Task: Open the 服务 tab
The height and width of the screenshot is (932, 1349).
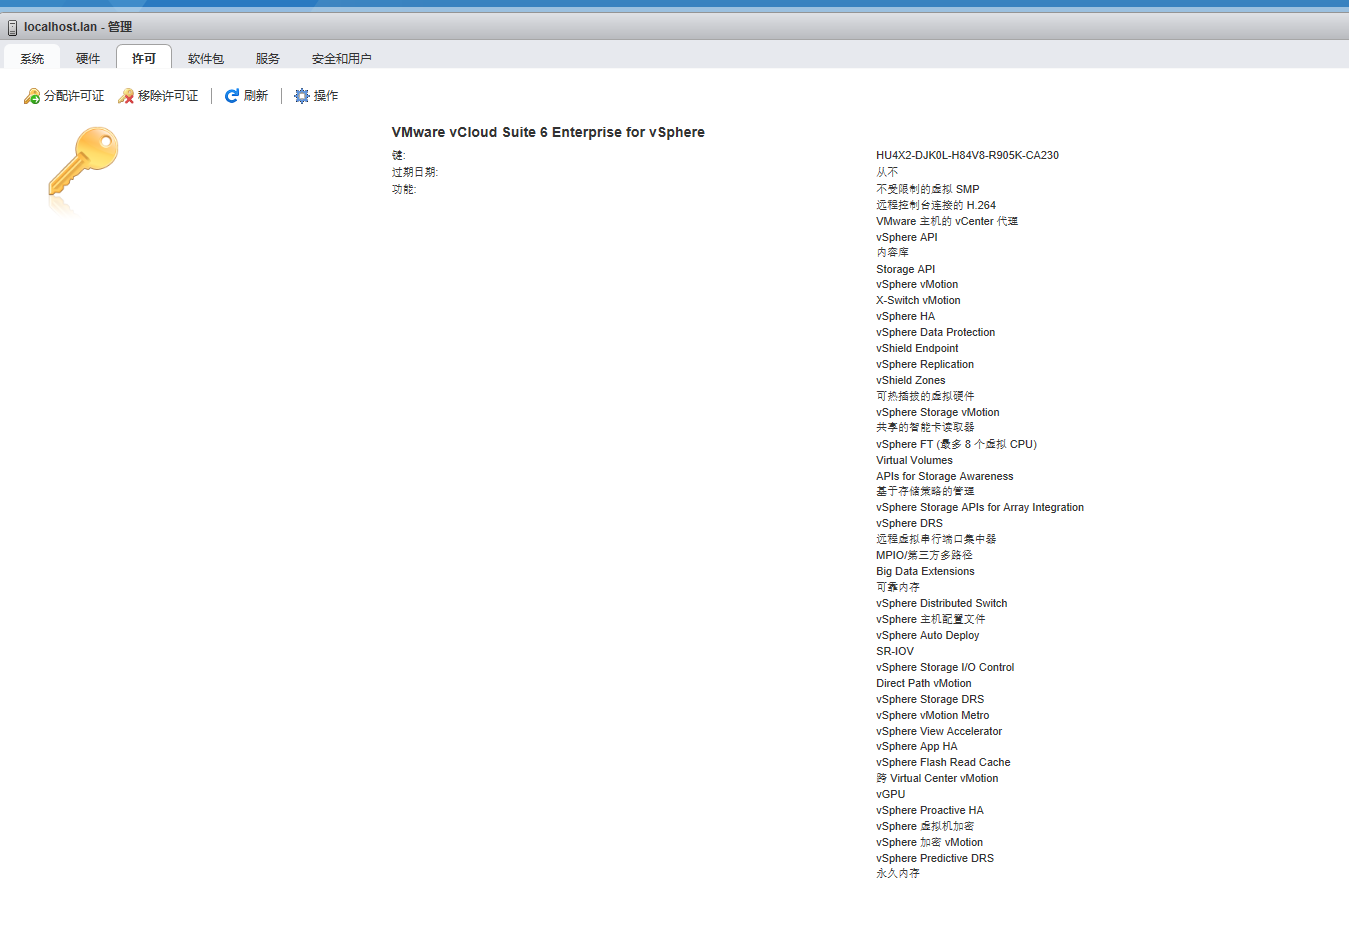Action: (268, 58)
